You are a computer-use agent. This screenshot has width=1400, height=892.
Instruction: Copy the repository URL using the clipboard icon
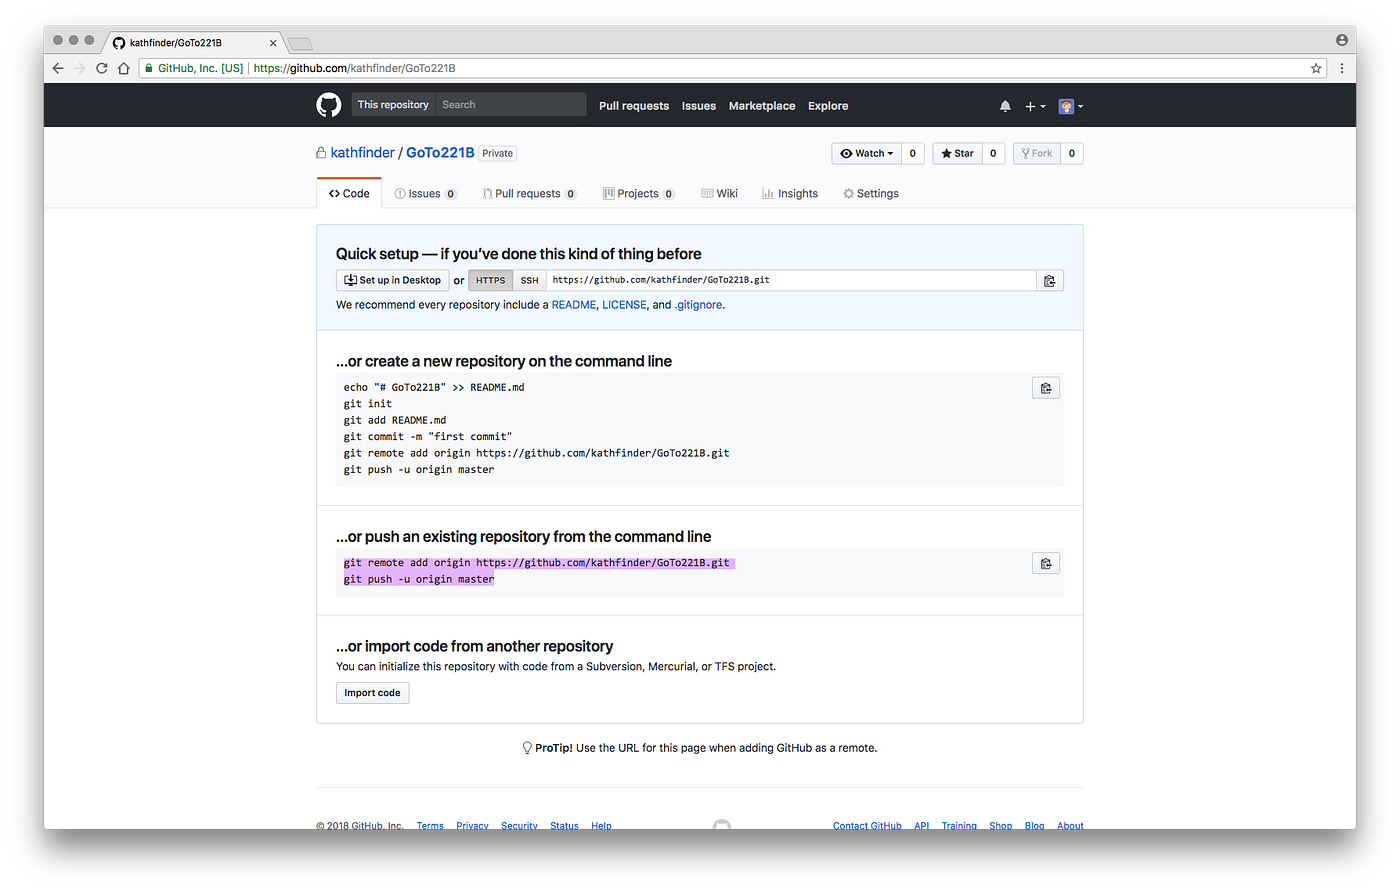[x=1050, y=280]
